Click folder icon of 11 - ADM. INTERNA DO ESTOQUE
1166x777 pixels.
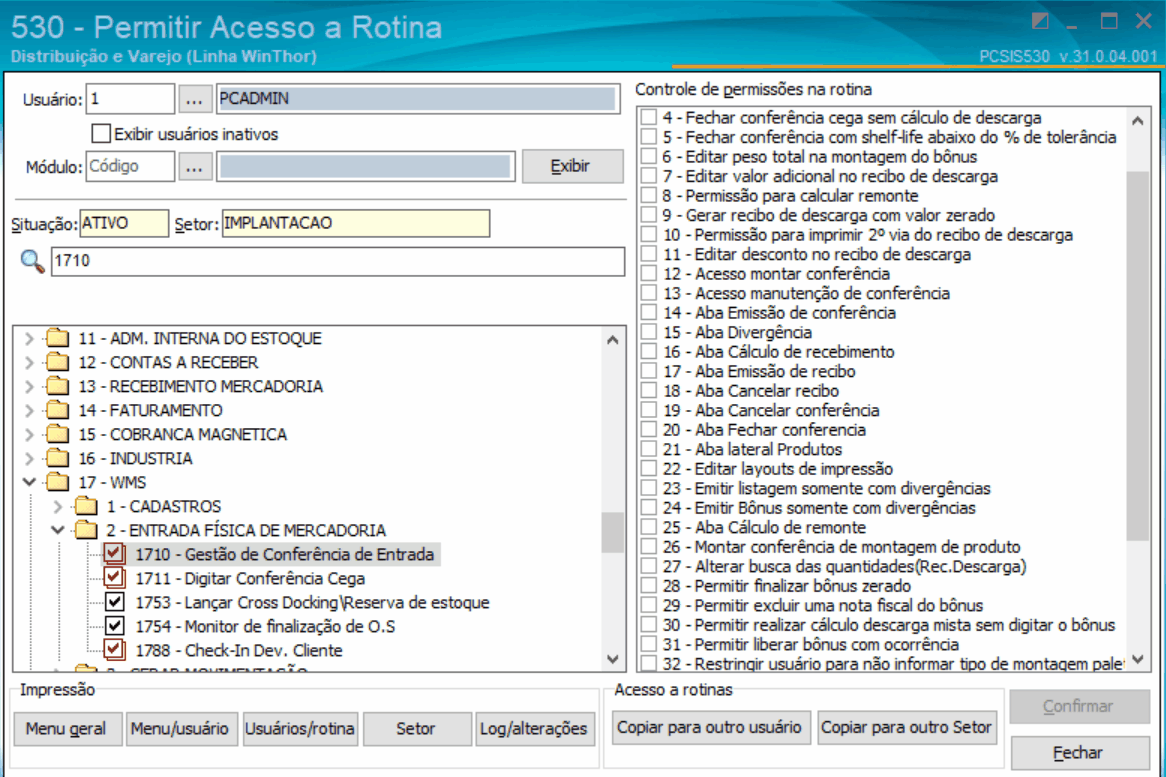(x=57, y=338)
